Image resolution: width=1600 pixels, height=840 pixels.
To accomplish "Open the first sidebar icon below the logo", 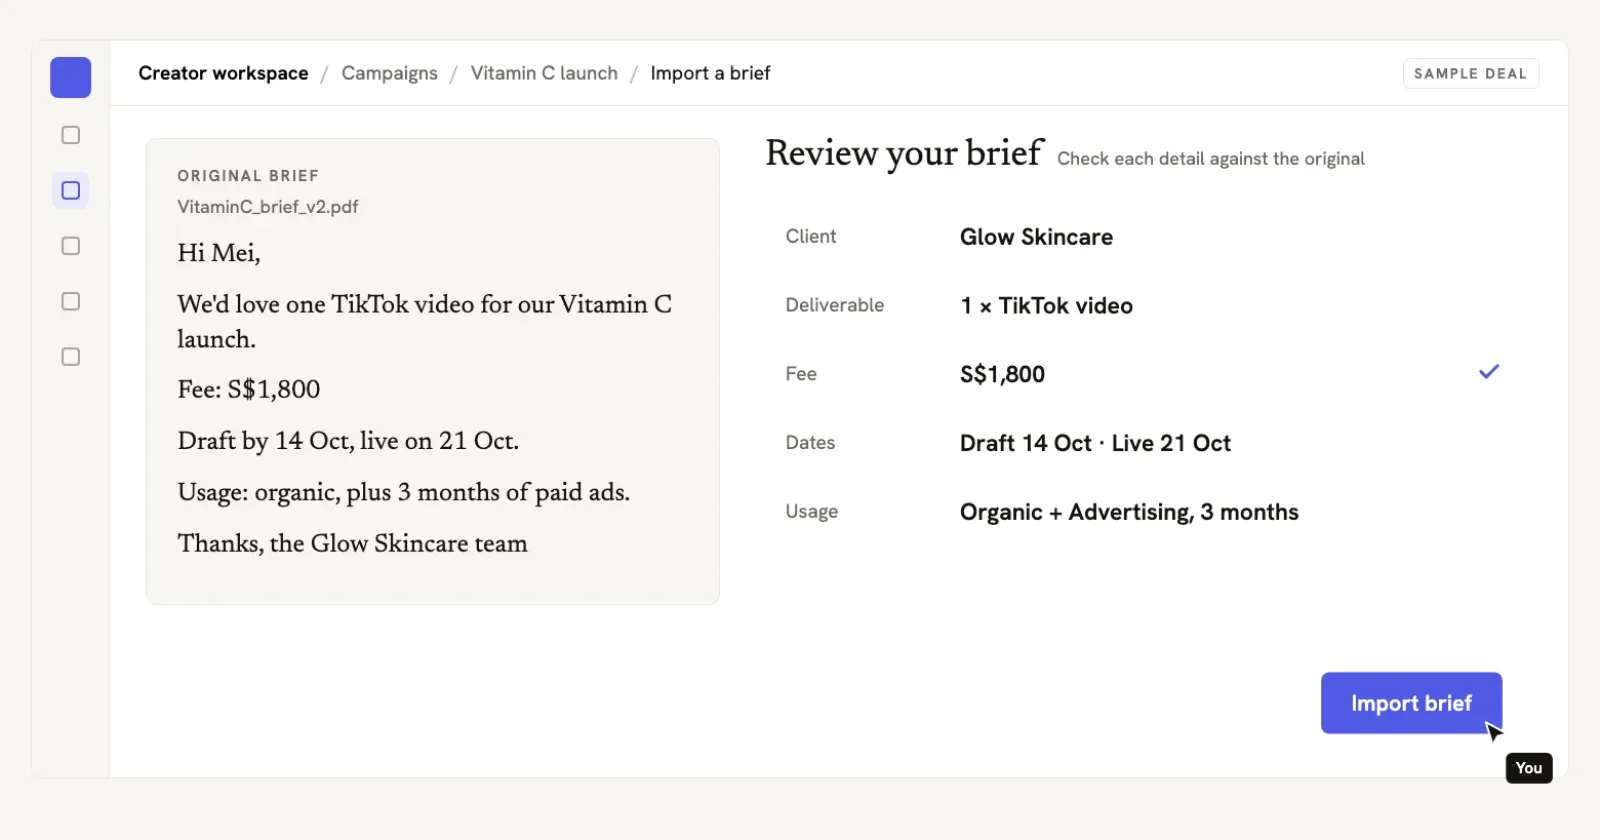I will pyautogui.click(x=71, y=135).
